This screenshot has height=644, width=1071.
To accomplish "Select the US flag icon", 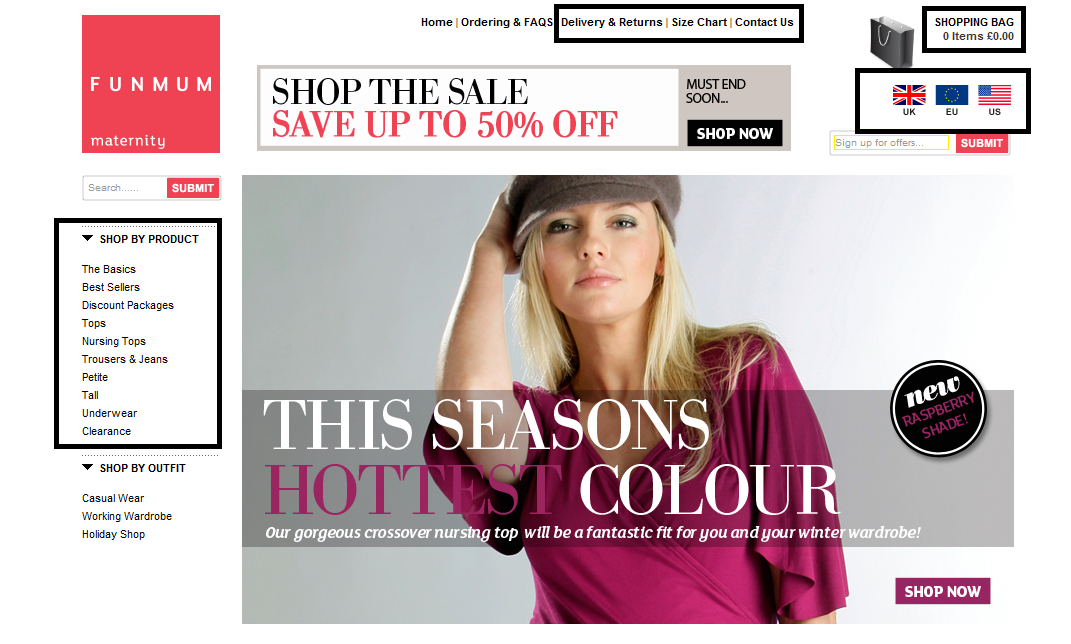I will pyautogui.click(x=994, y=95).
